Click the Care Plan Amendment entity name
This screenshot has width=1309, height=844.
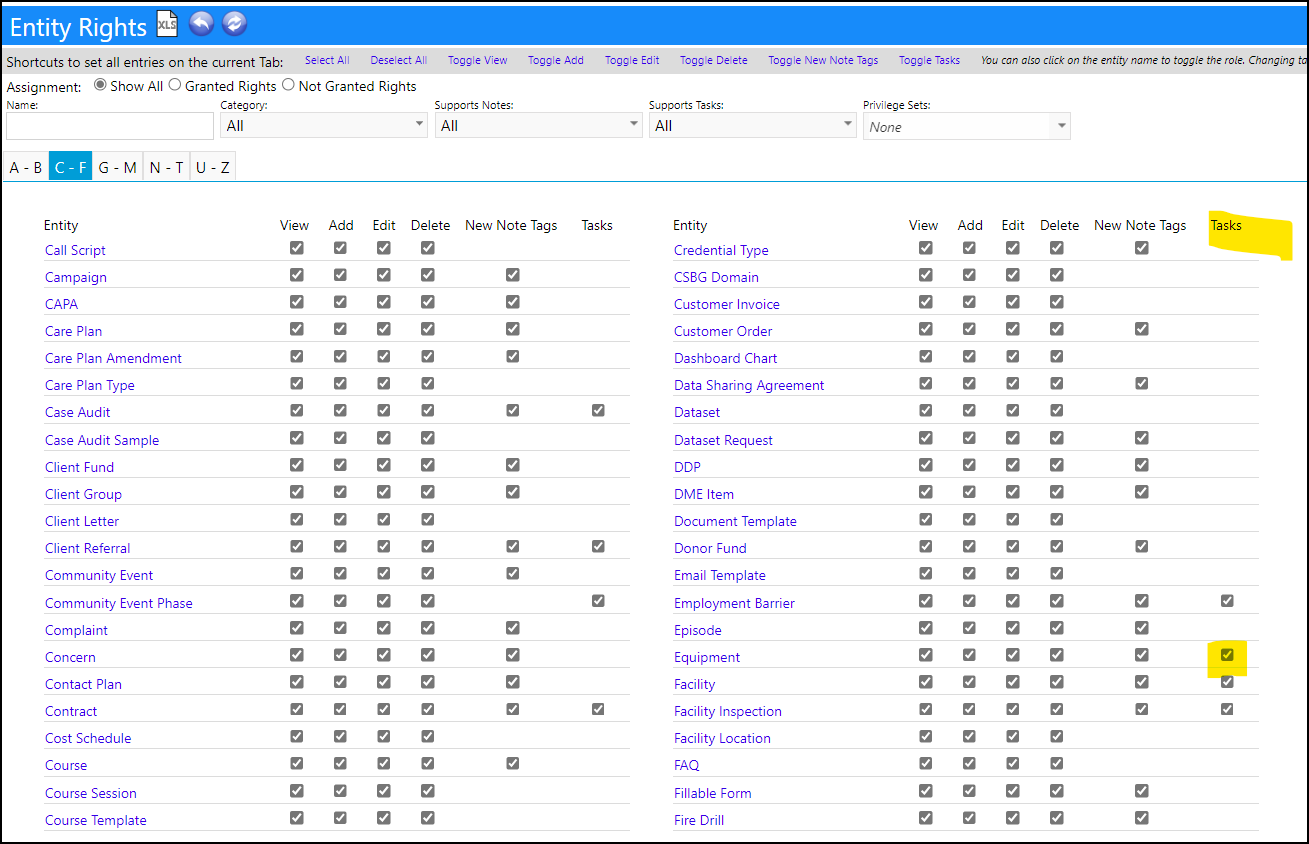click(113, 358)
